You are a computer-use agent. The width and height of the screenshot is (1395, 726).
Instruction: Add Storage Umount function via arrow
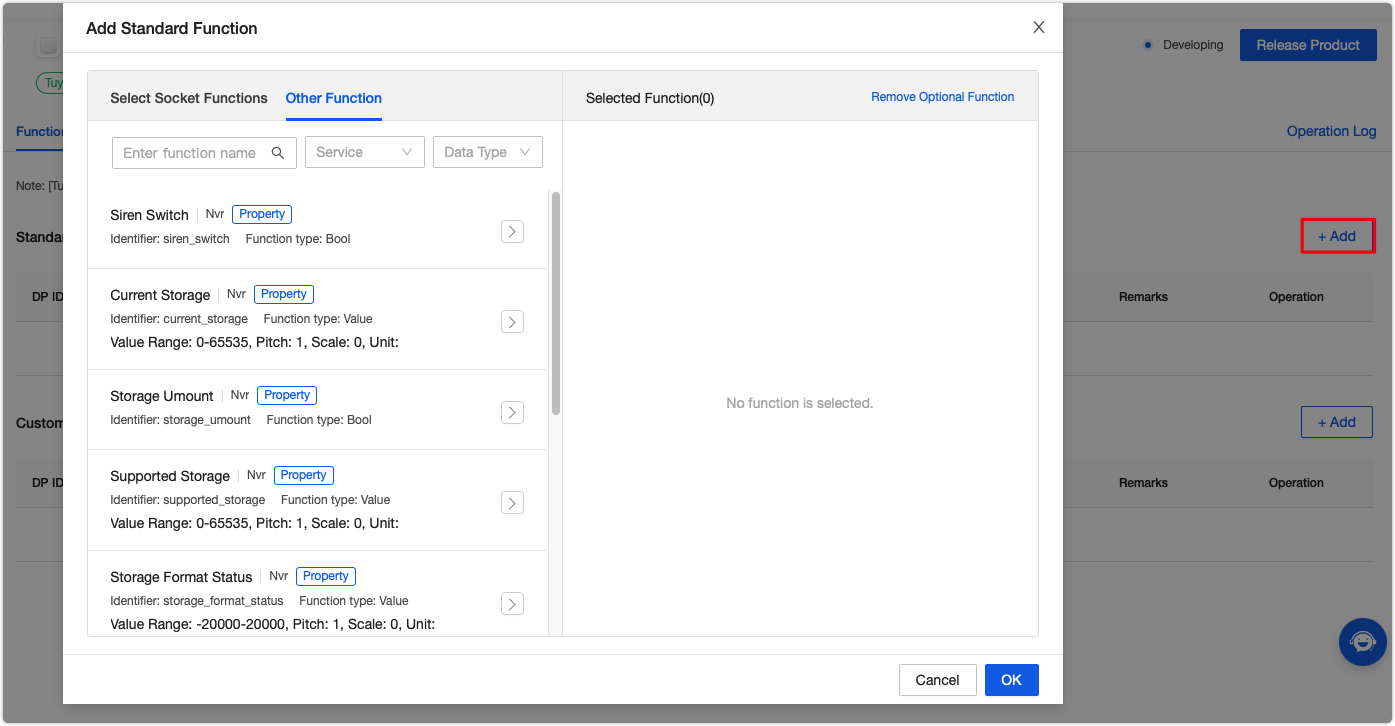point(512,412)
